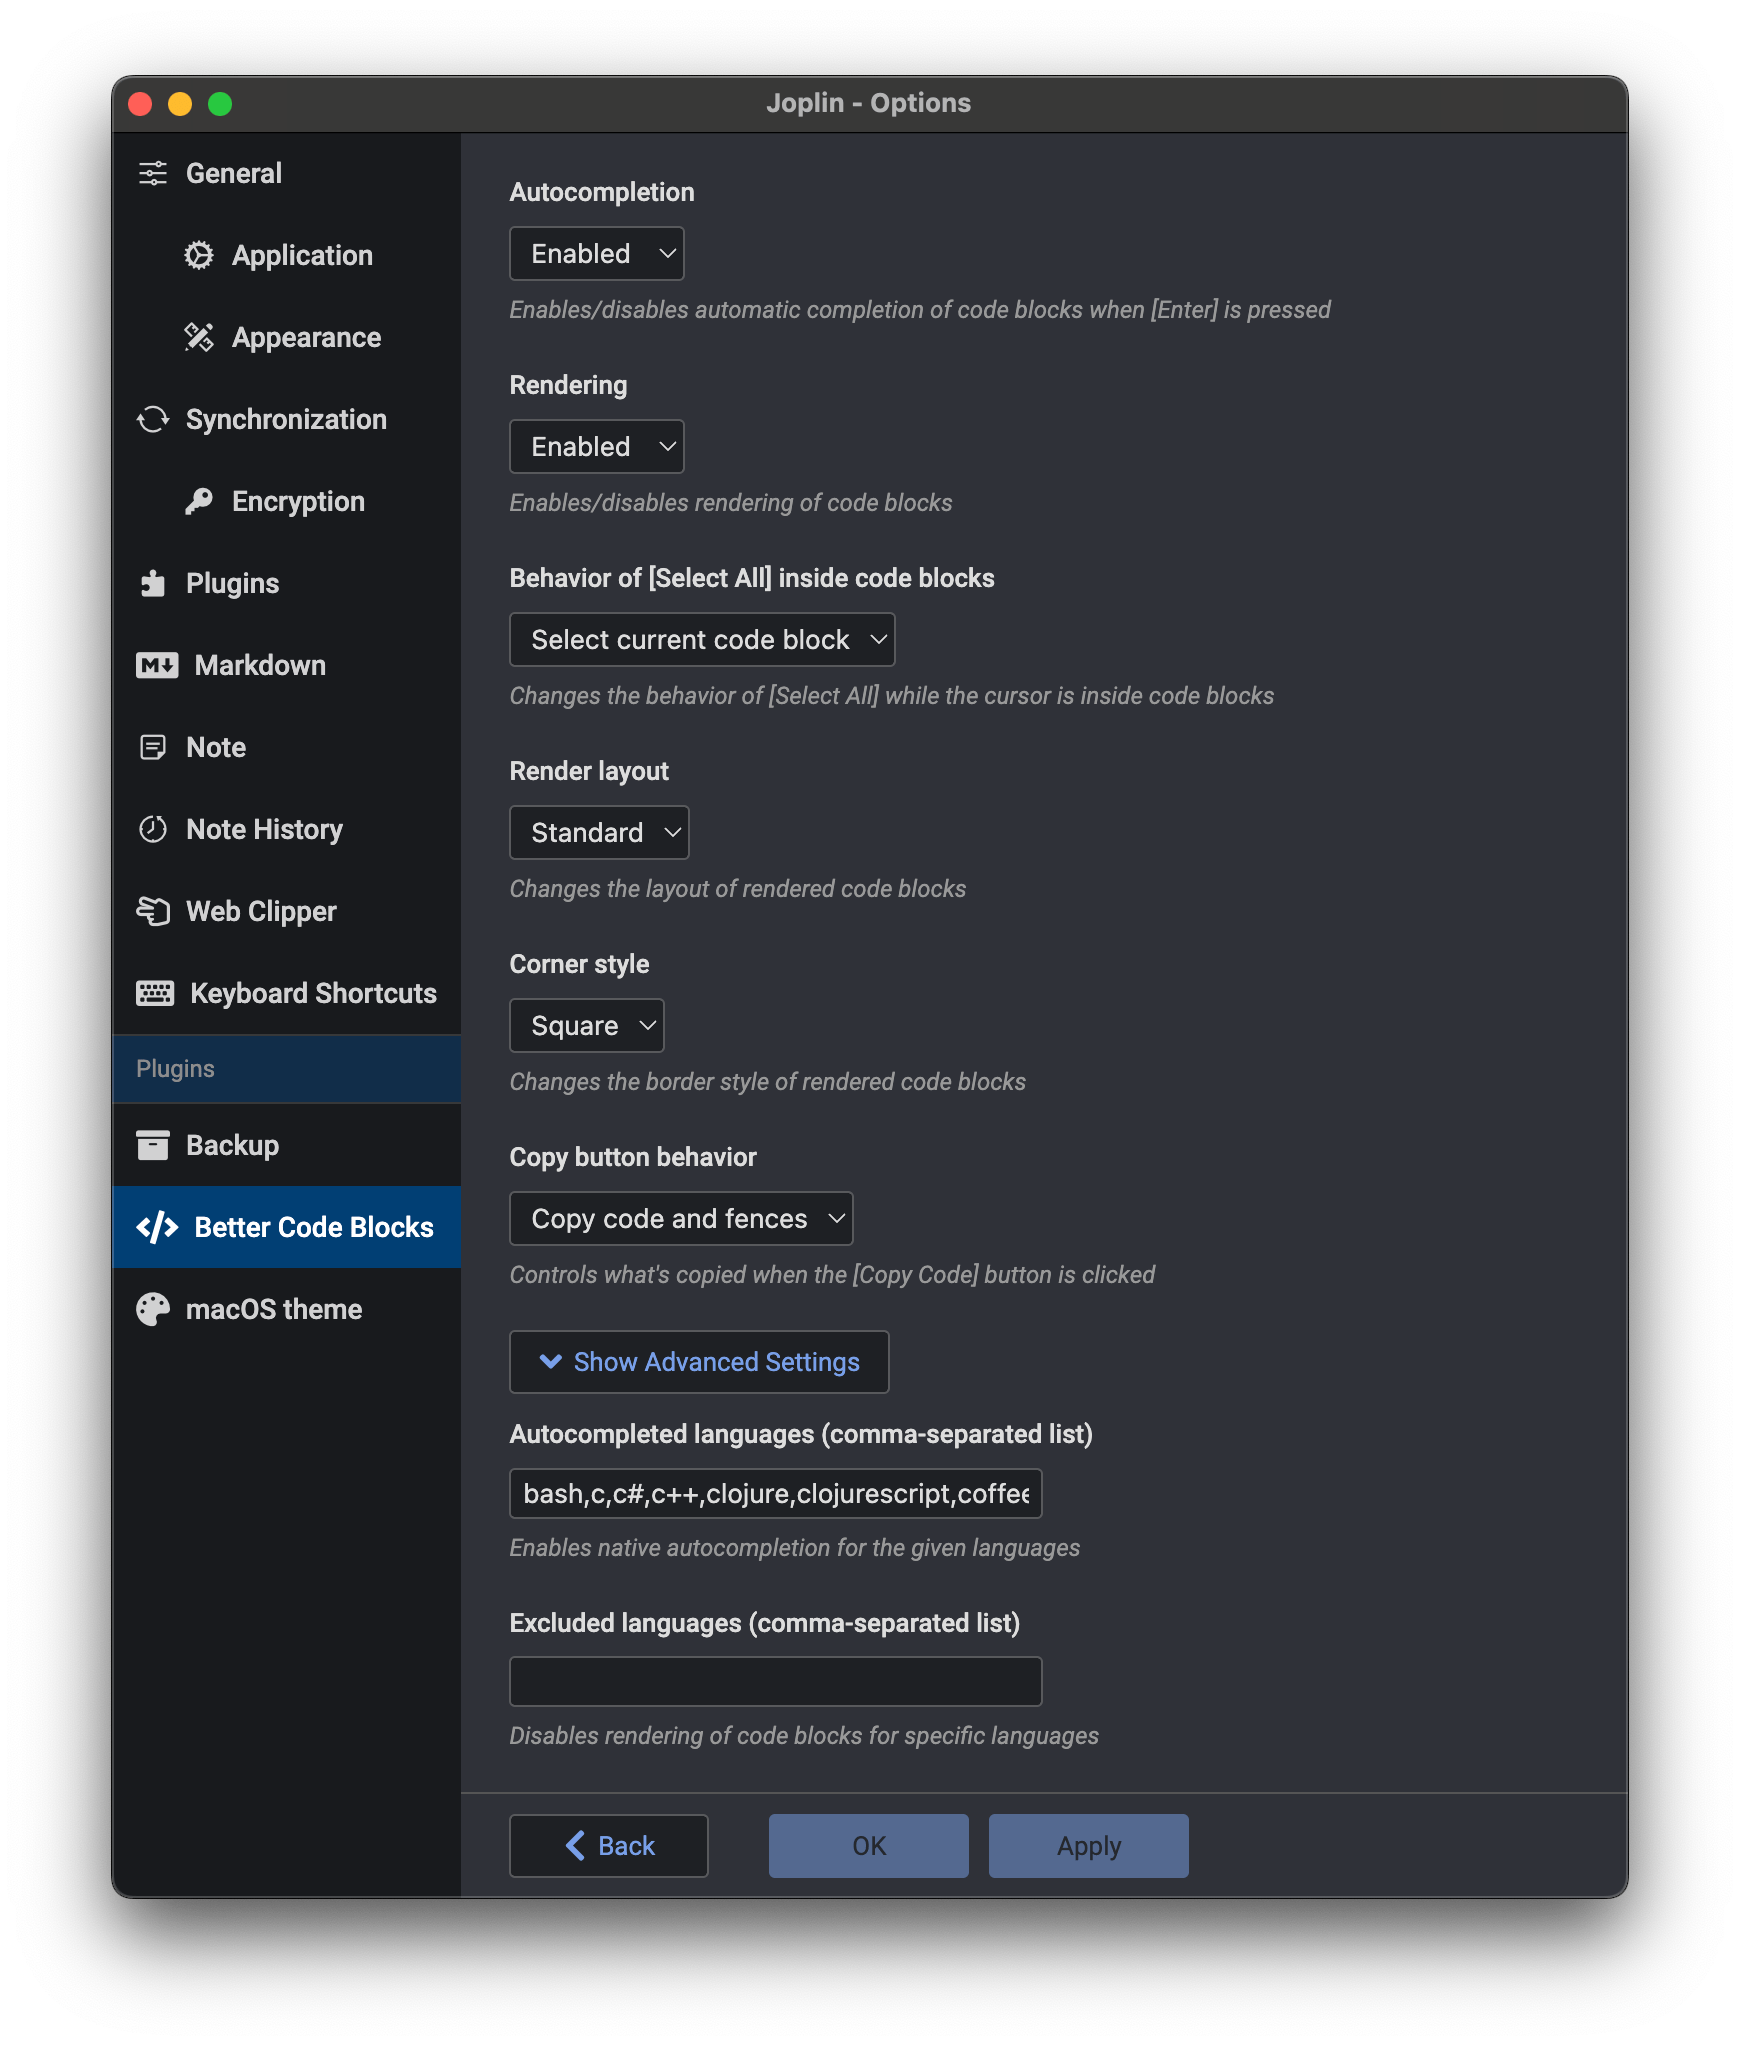Viewport: 1740px width, 2046px height.
Task: Click the Markdown logo icon
Action: pos(157,665)
